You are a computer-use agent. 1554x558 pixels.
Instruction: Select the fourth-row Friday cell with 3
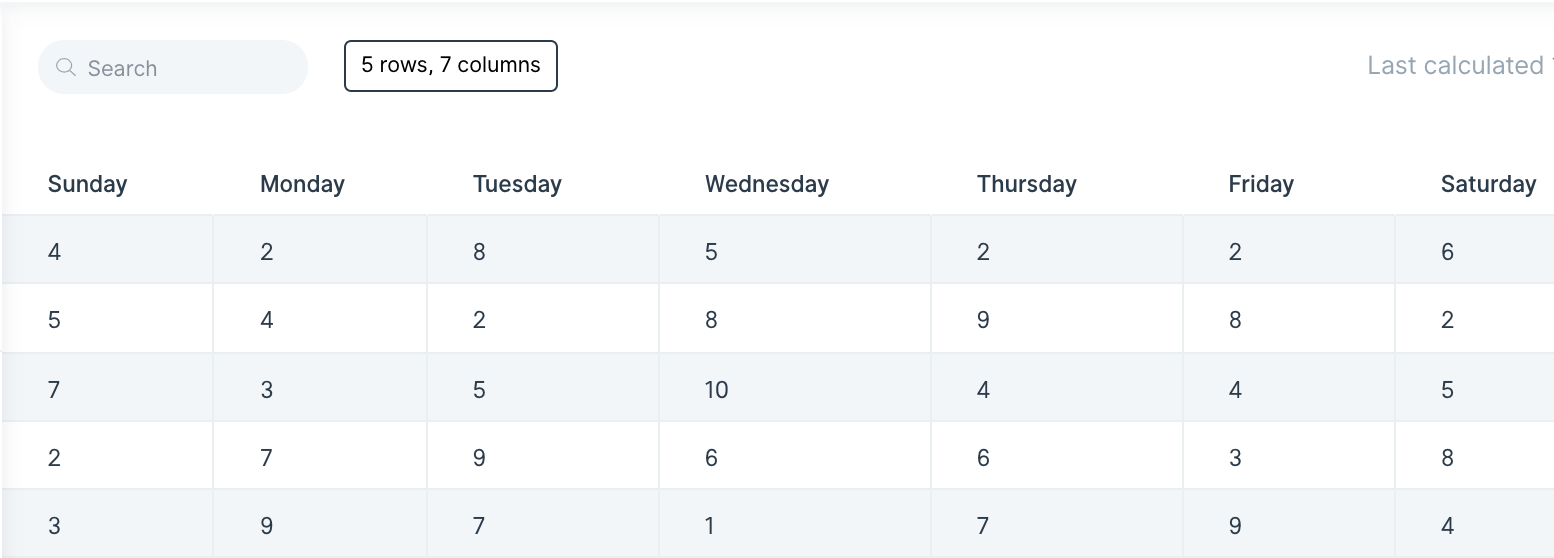tap(1289, 456)
